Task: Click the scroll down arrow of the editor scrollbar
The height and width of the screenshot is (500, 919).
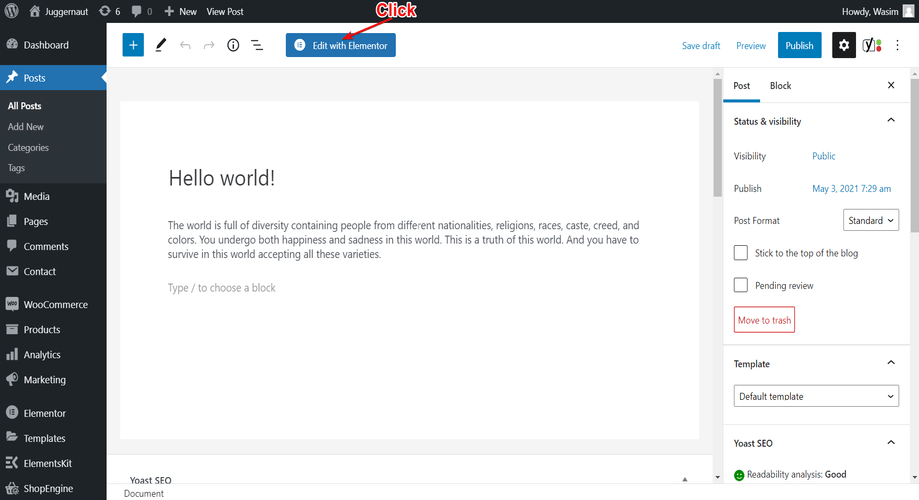Action: coord(717,477)
